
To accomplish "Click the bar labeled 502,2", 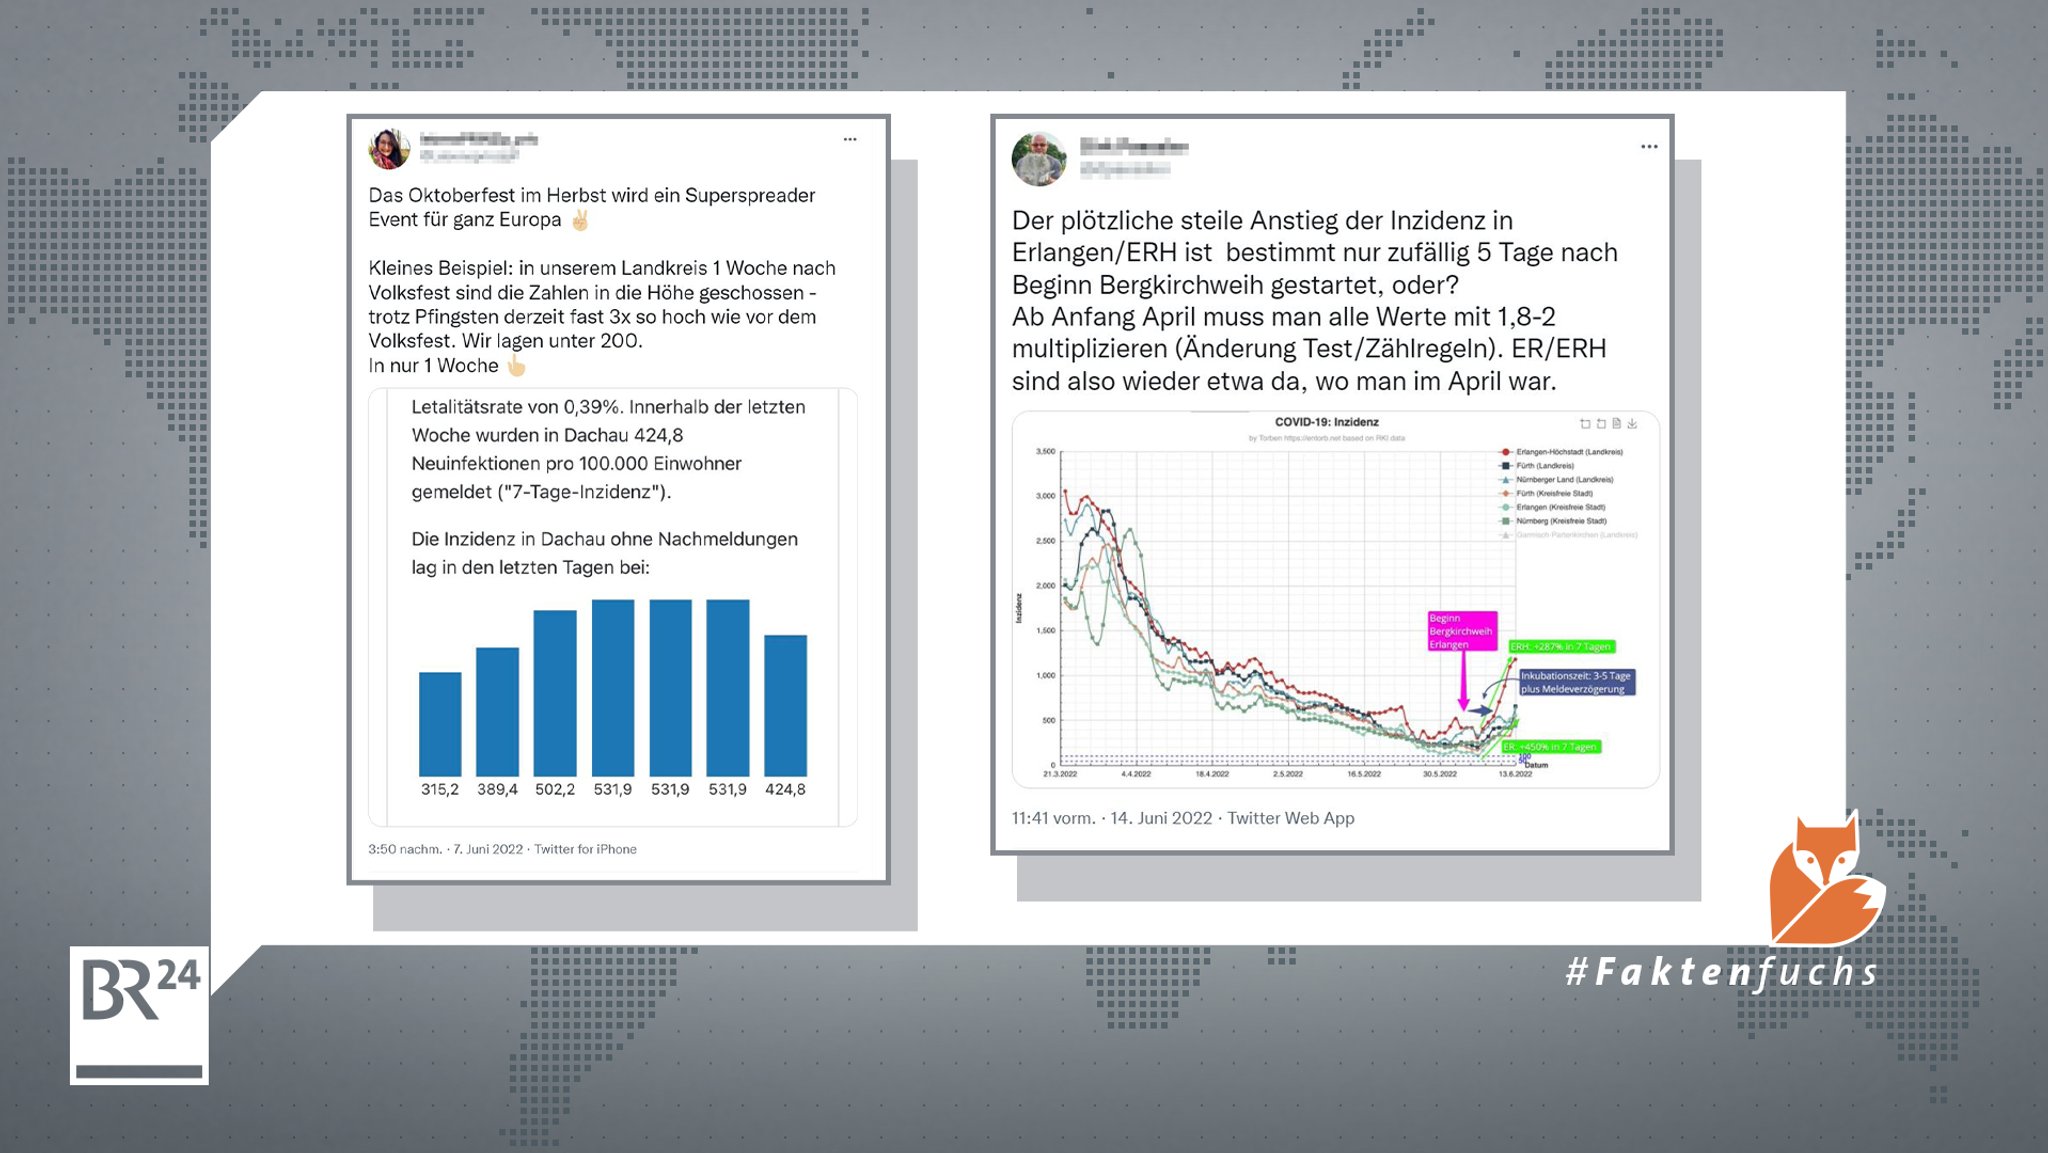I will click(x=555, y=693).
